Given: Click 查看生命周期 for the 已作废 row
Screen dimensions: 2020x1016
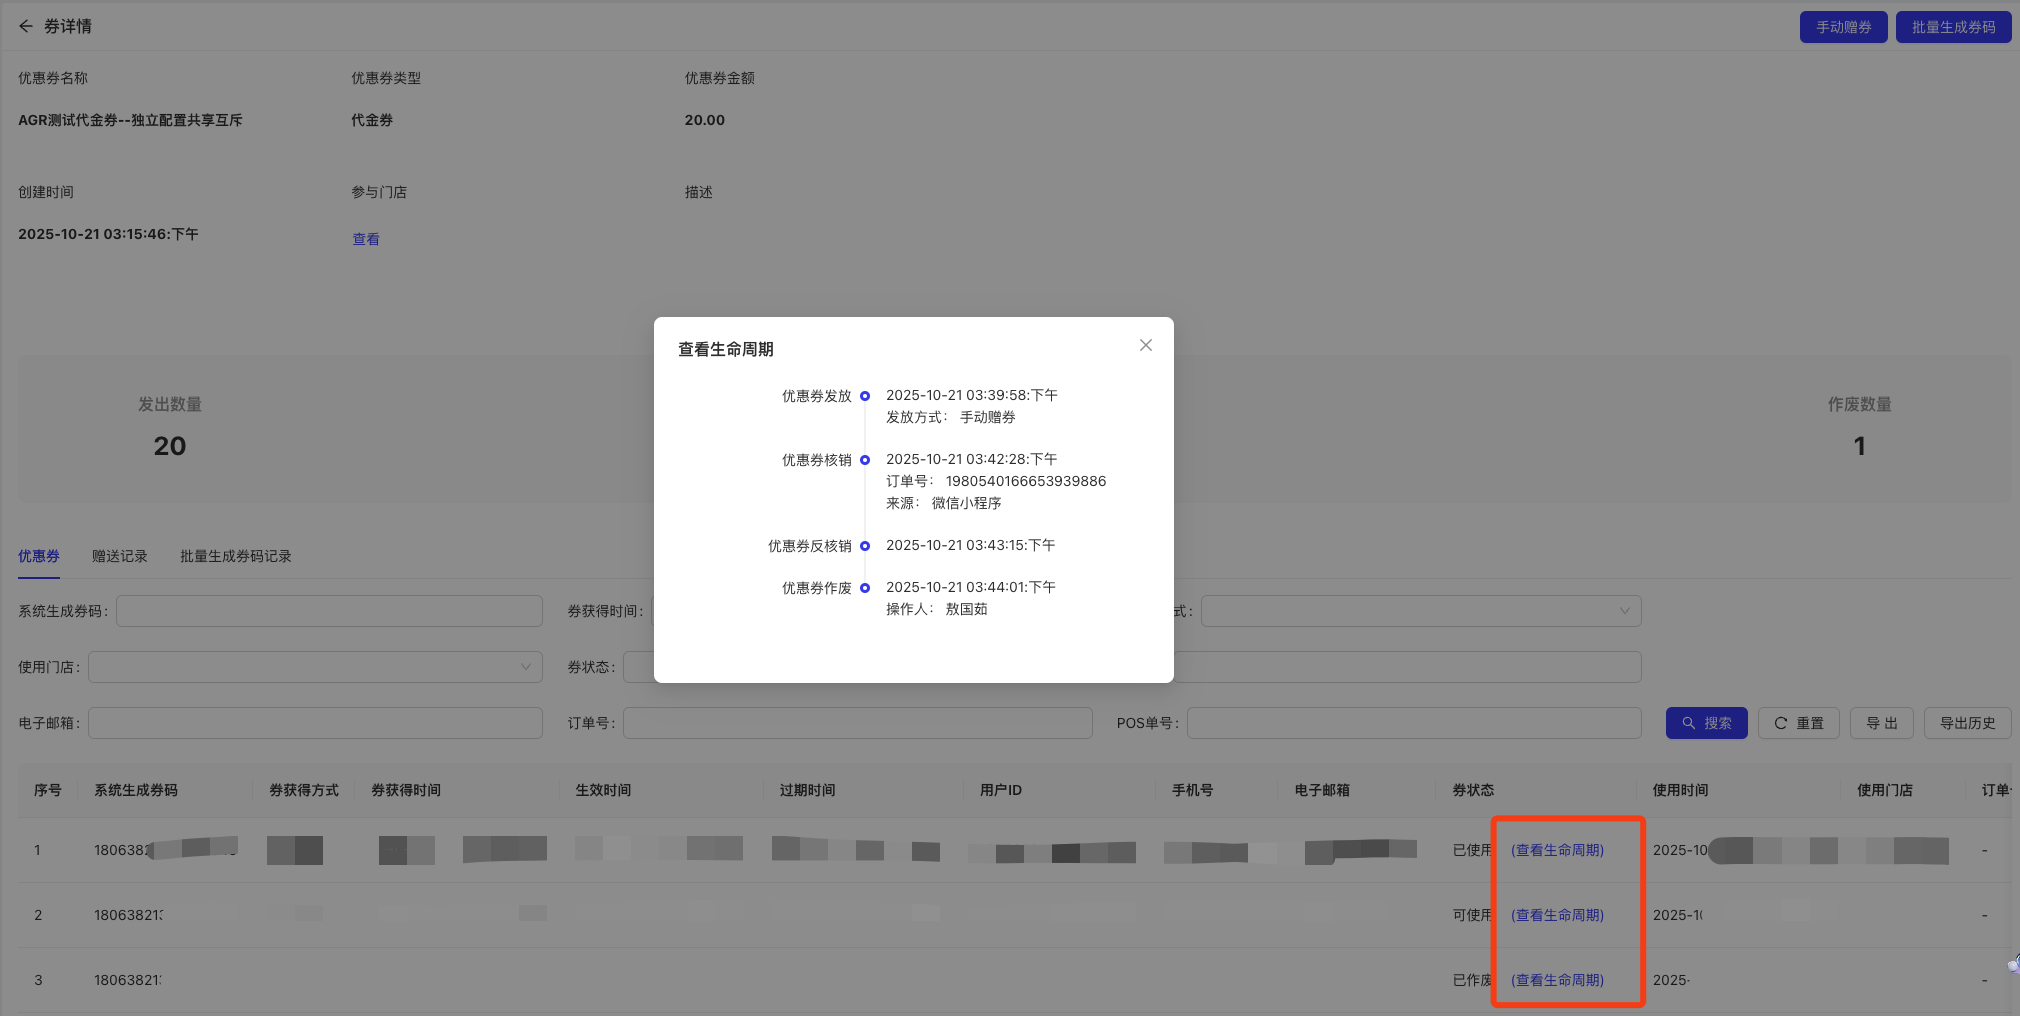Looking at the screenshot, I should [x=1557, y=980].
